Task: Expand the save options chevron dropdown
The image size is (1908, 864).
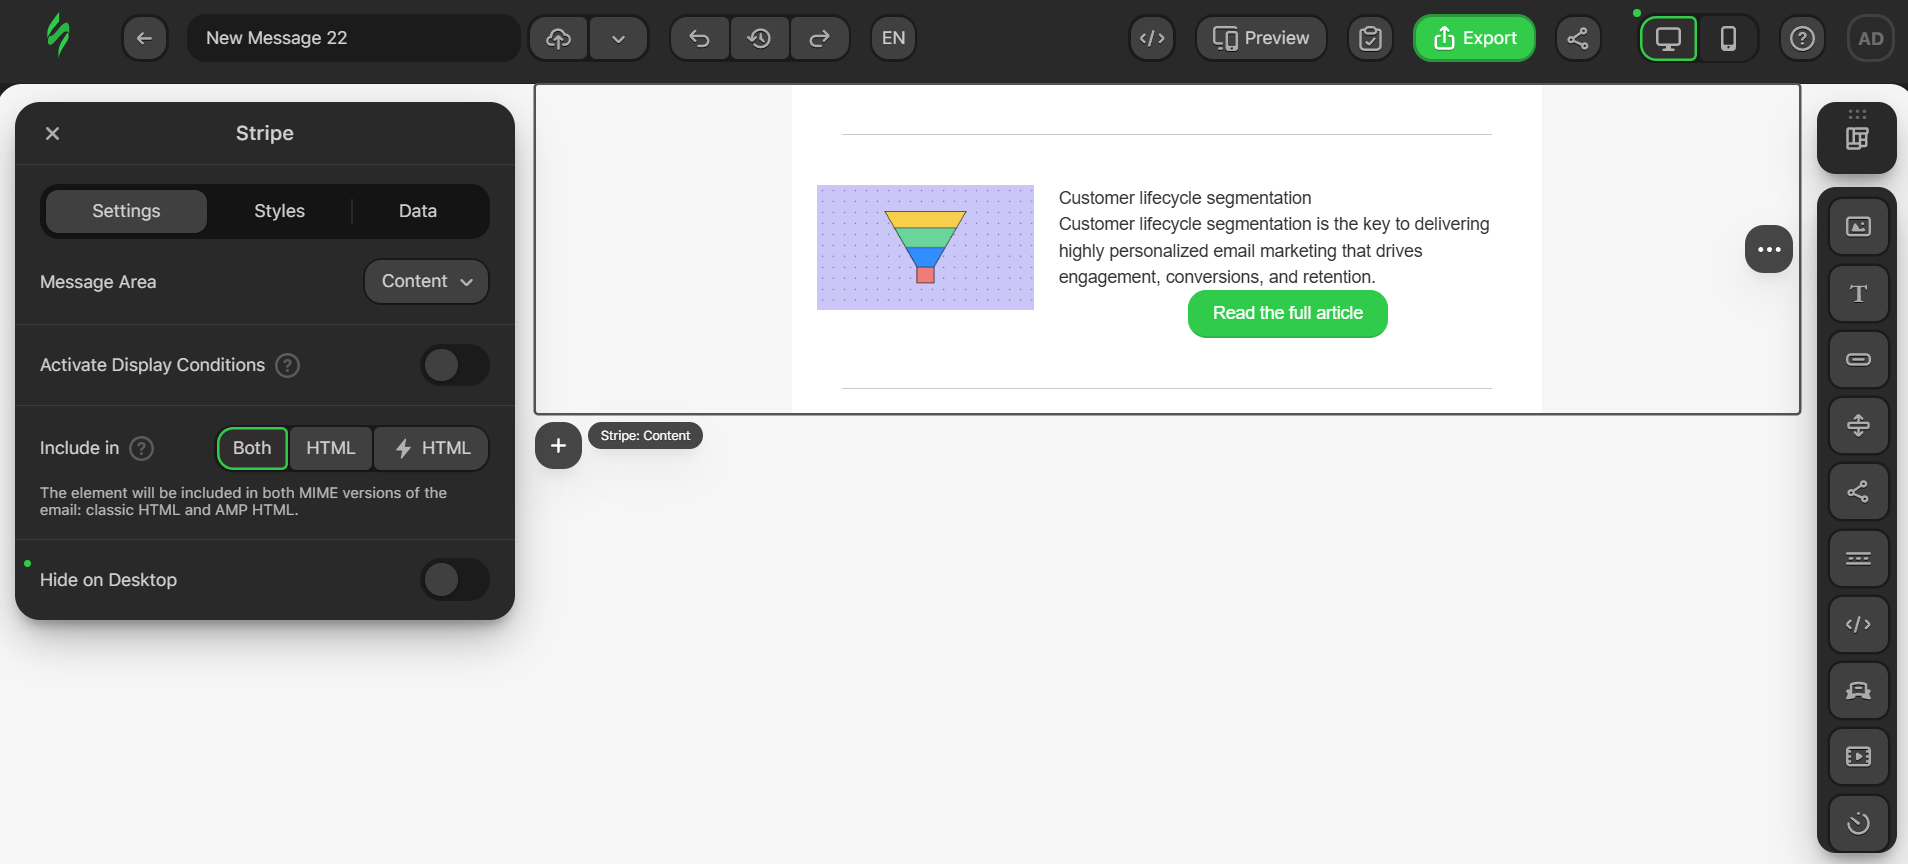Action: [x=618, y=38]
